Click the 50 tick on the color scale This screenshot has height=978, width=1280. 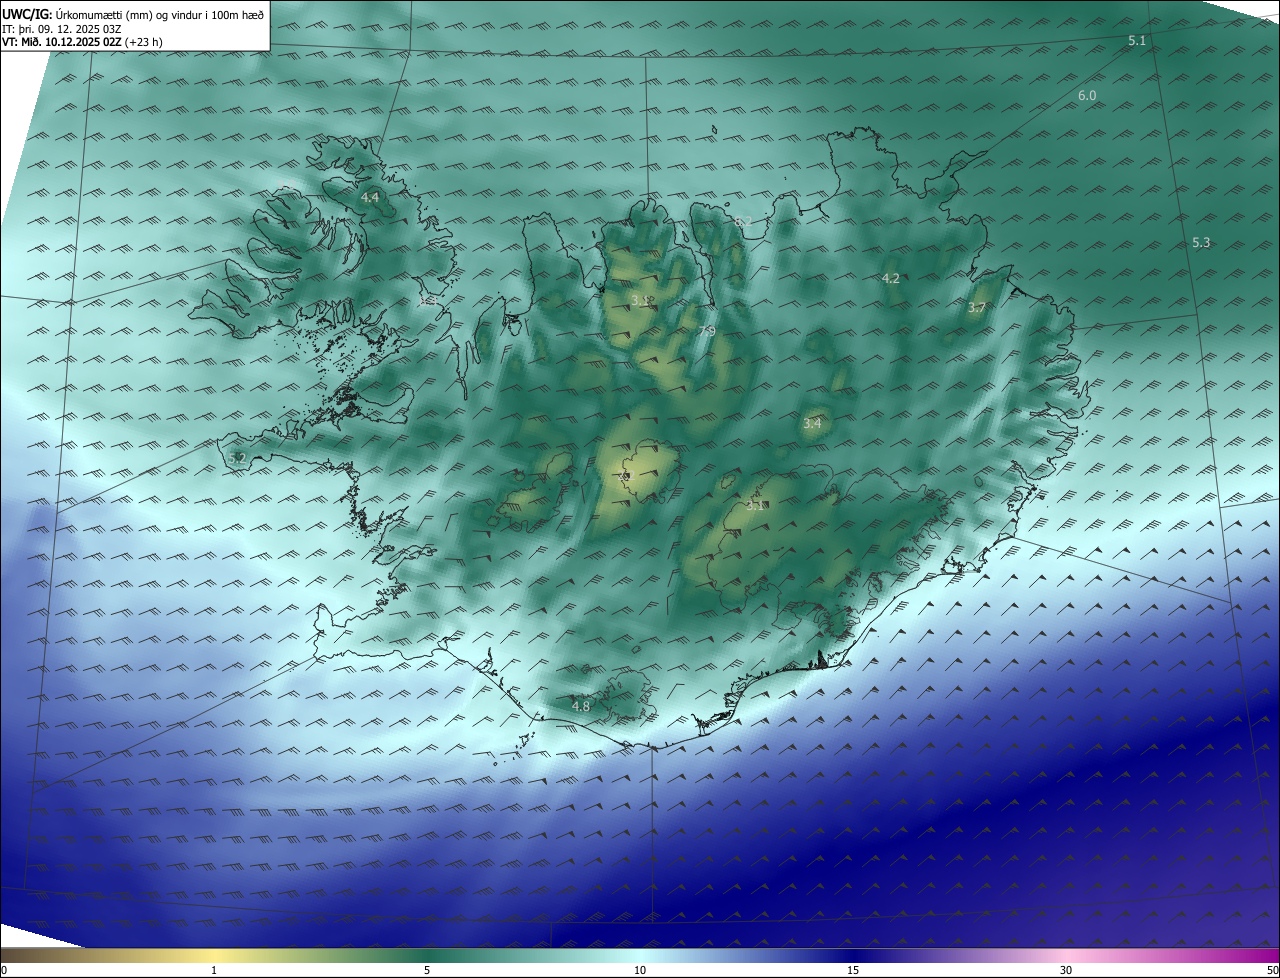[1272, 970]
